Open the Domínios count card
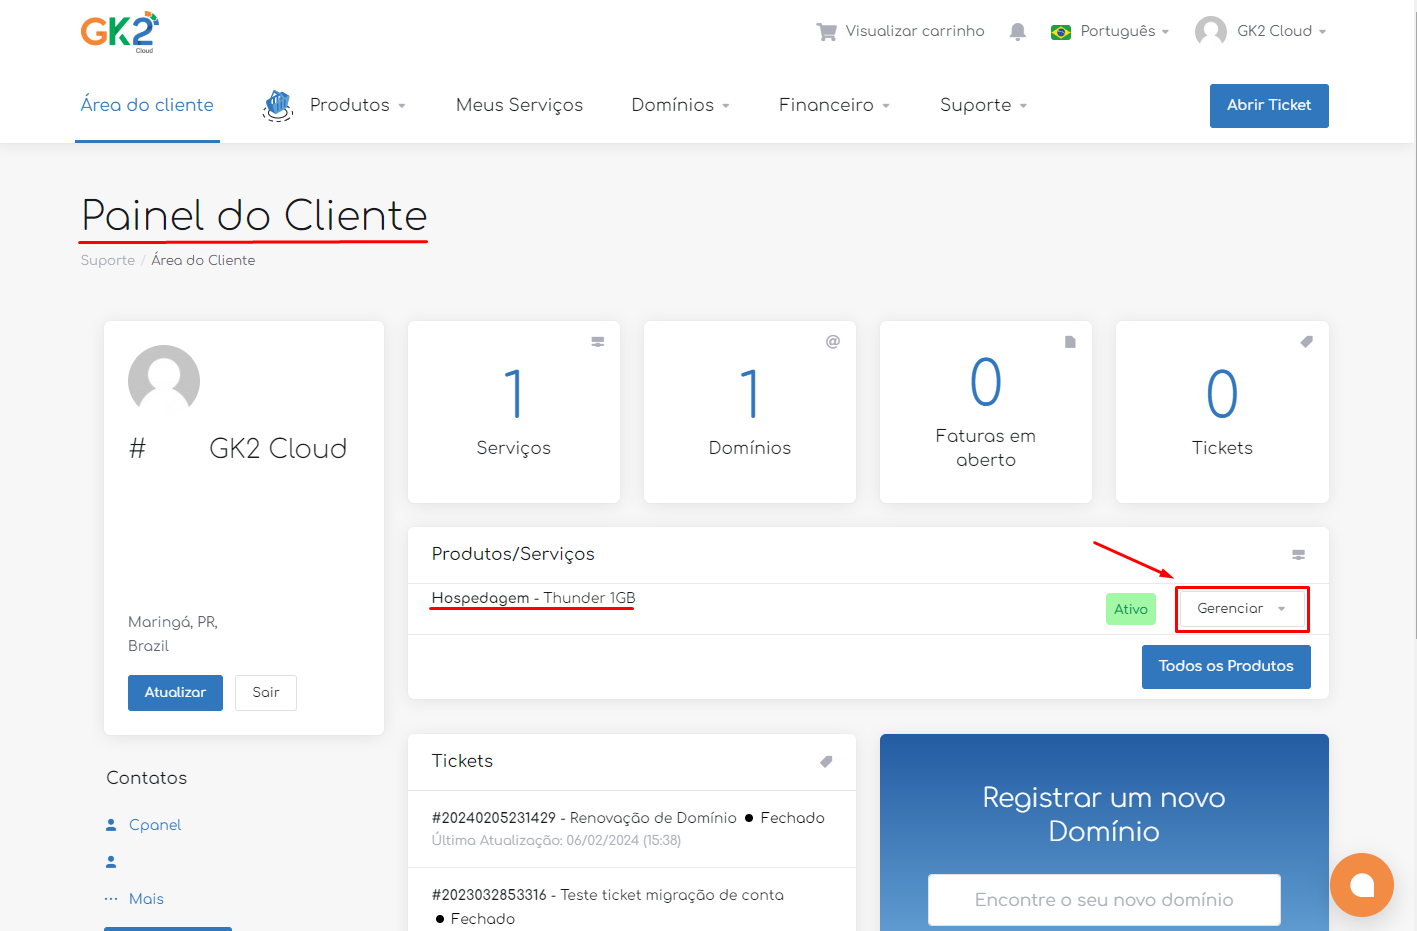The height and width of the screenshot is (931, 1417). [750, 412]
